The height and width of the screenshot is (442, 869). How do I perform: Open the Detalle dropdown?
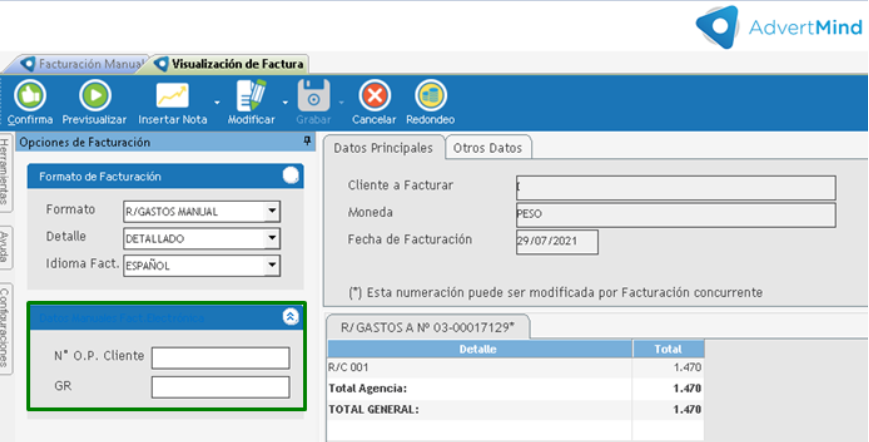pyautogui.click(x=271, y=239)
